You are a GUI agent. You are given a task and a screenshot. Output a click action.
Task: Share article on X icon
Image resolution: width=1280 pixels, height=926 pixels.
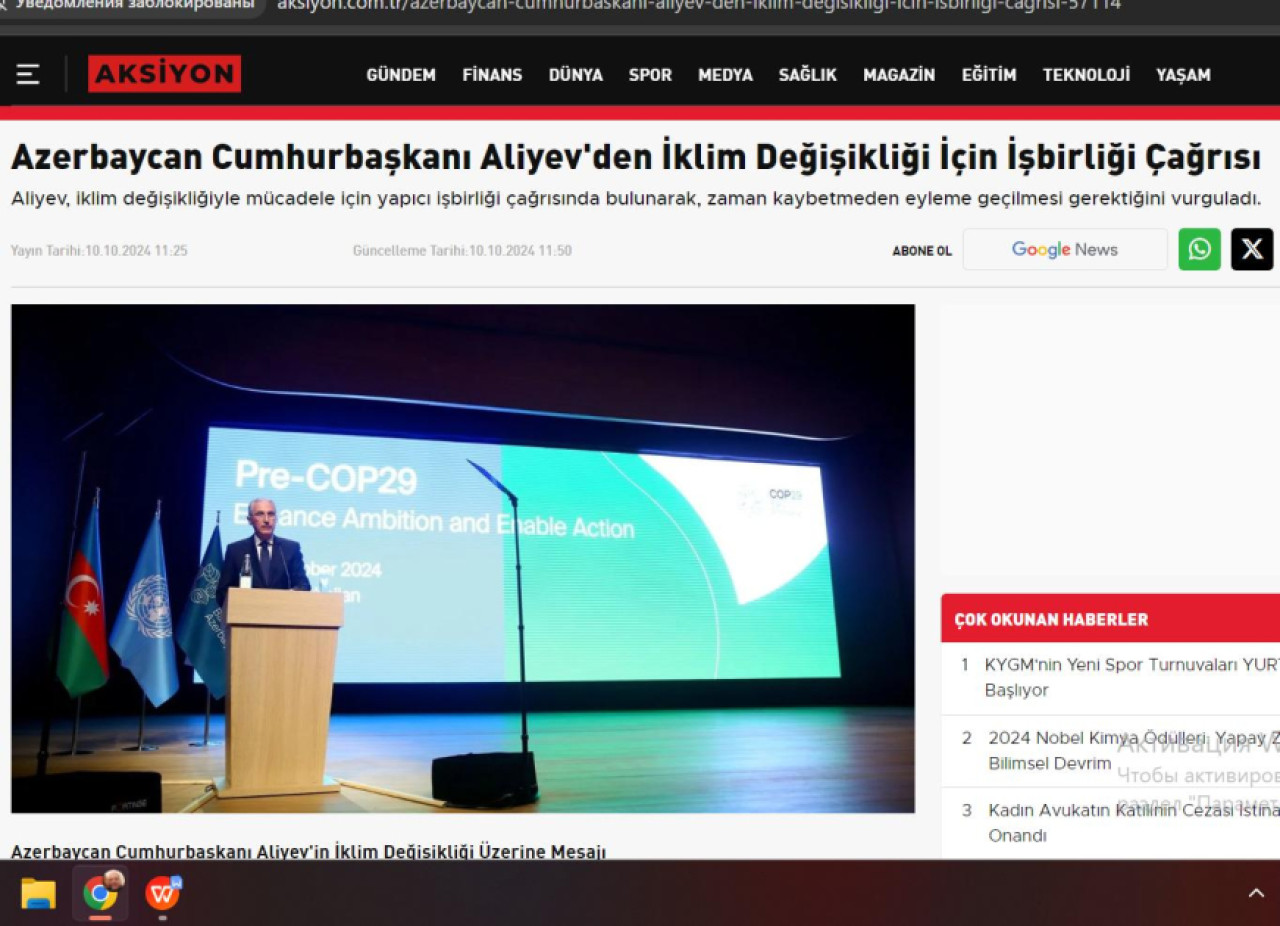click(x=1252, y=249)
